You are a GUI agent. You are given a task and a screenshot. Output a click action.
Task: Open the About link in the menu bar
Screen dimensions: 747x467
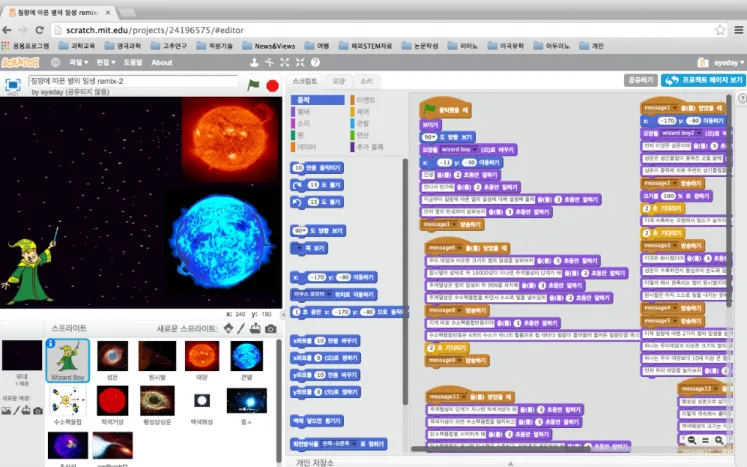[162, 62]
